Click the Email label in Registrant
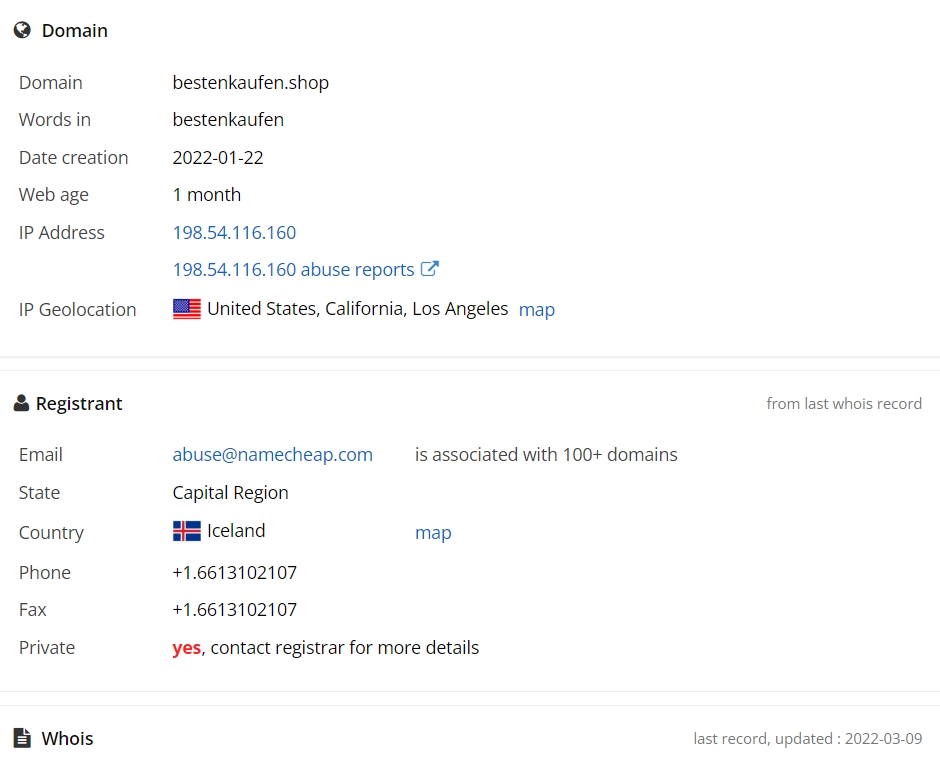Image resolution: width=940 pixels, height=758 pixels. coord(41,455)
